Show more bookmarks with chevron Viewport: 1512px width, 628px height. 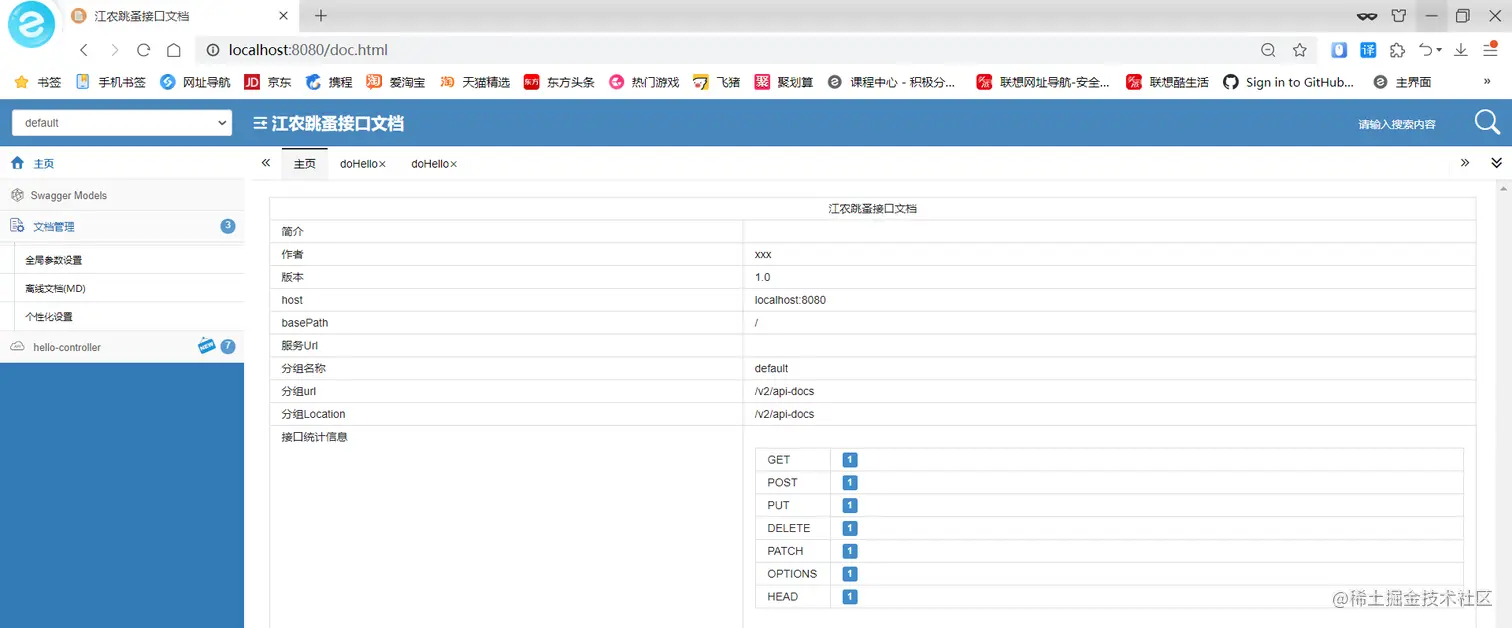[1487, 82]
